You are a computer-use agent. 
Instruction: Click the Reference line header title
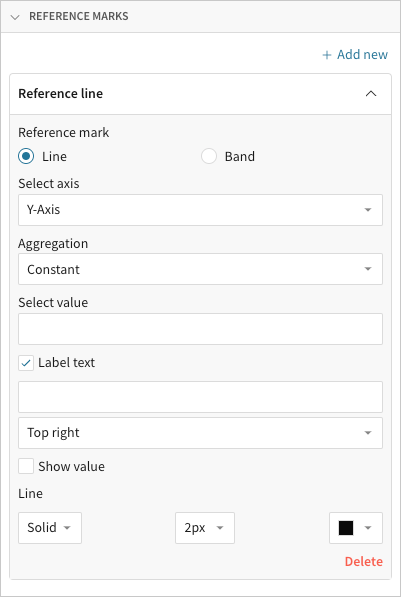click(x=61, y=94)
